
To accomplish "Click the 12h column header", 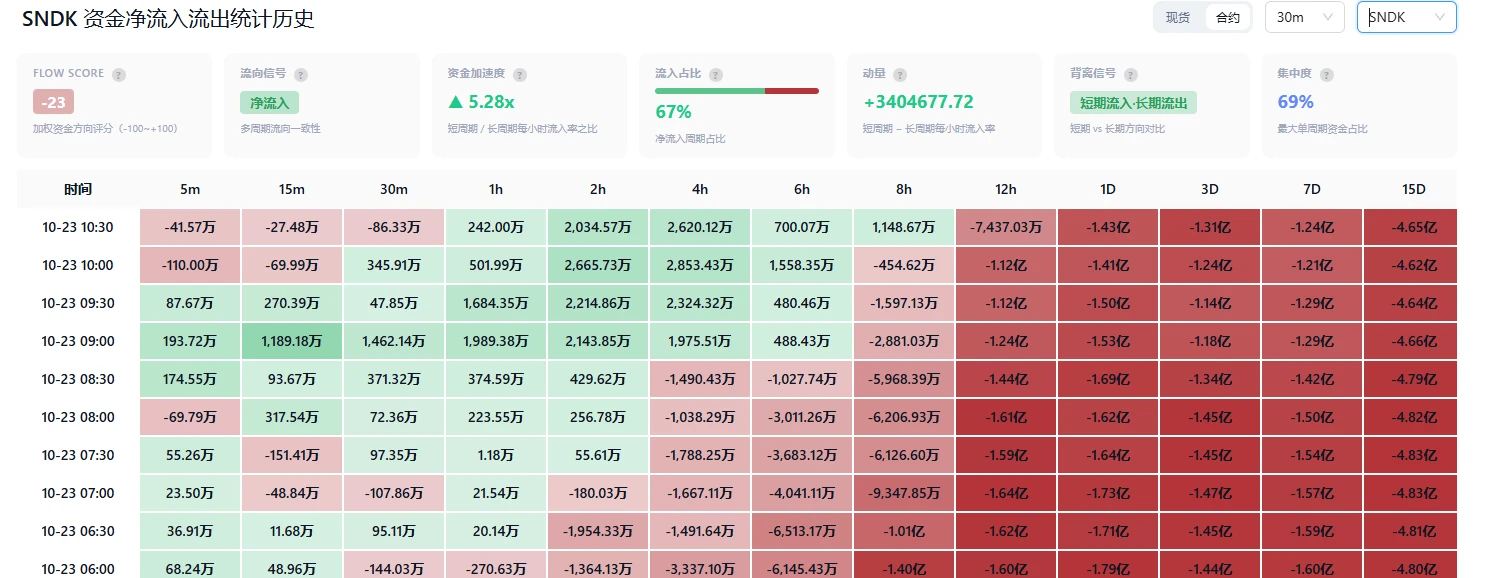I will tap(1006, 189).
